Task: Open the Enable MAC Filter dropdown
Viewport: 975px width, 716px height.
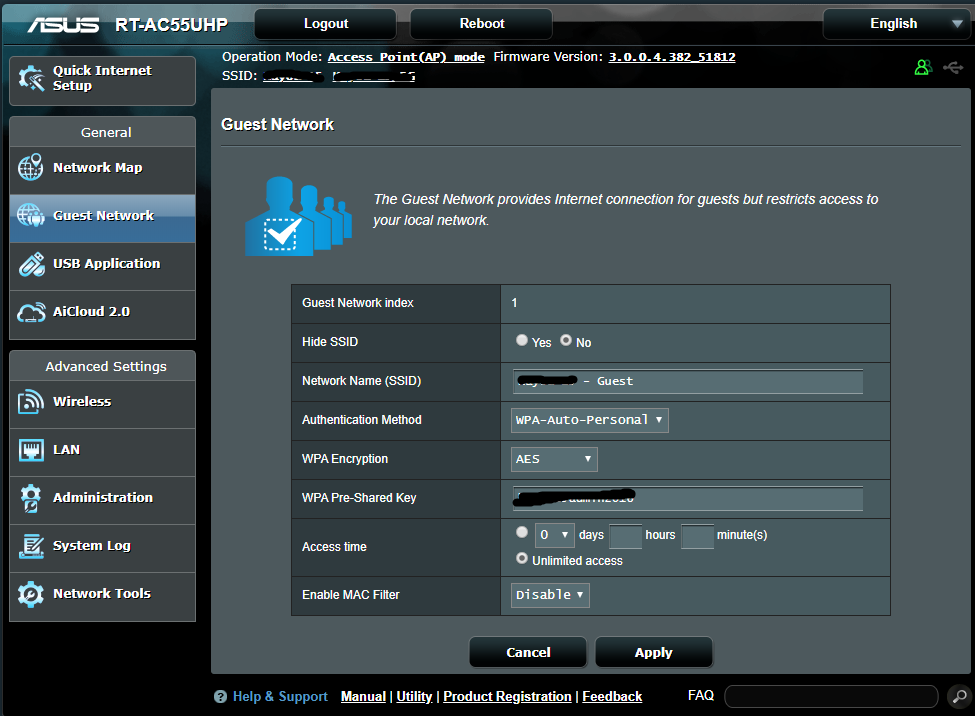Action: point(550,595)
